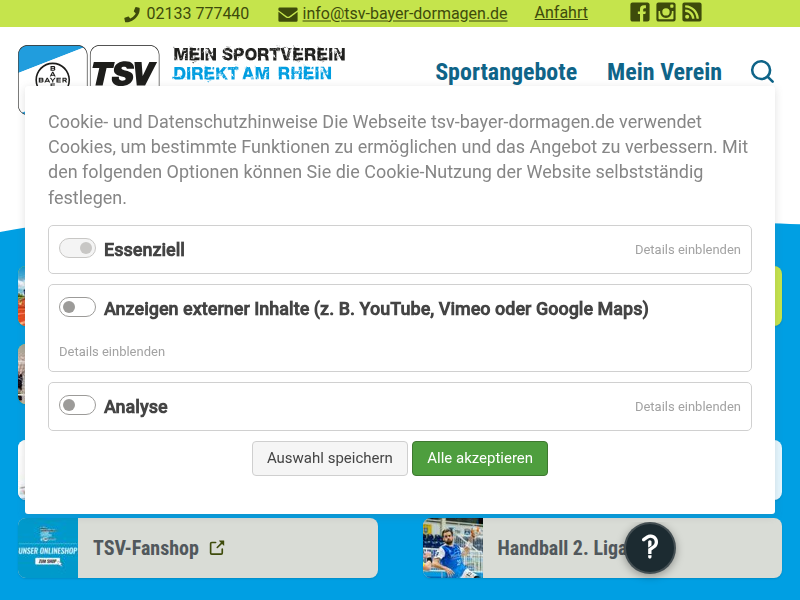Click the RSS feed icon

tap(691, 13)
